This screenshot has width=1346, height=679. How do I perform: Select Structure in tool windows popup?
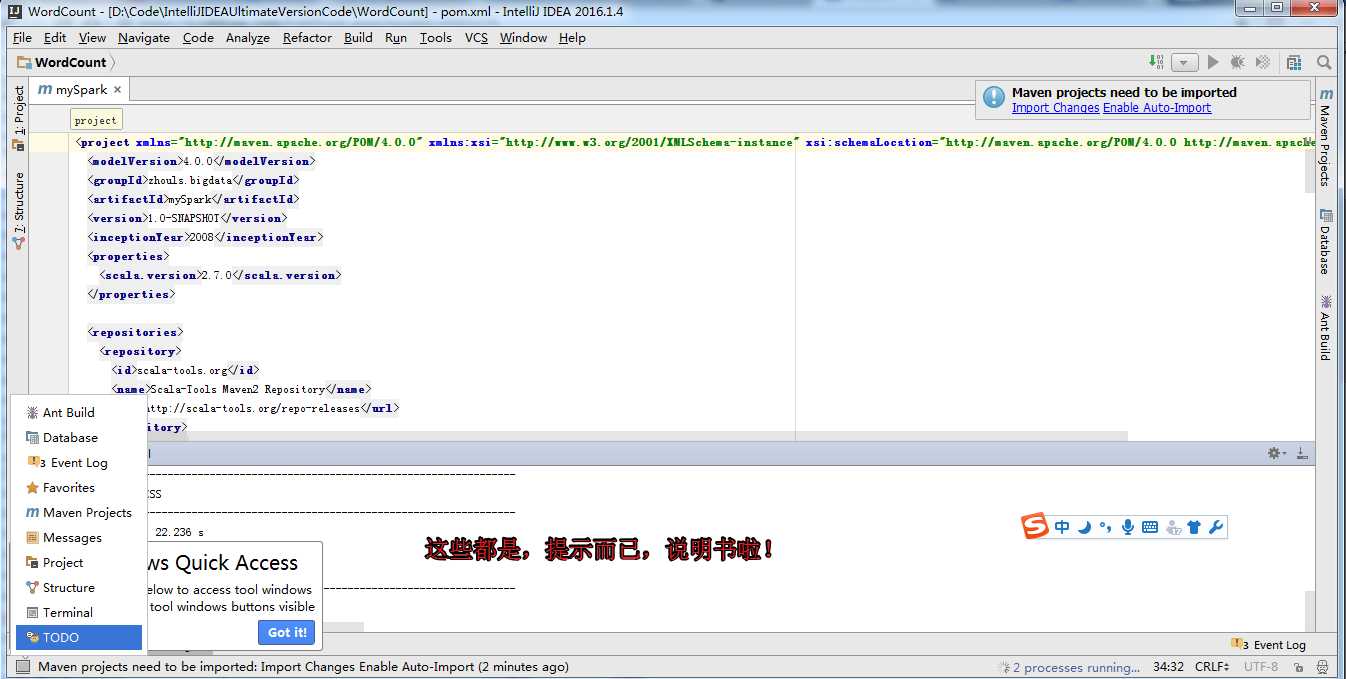(x=78, y=587)
